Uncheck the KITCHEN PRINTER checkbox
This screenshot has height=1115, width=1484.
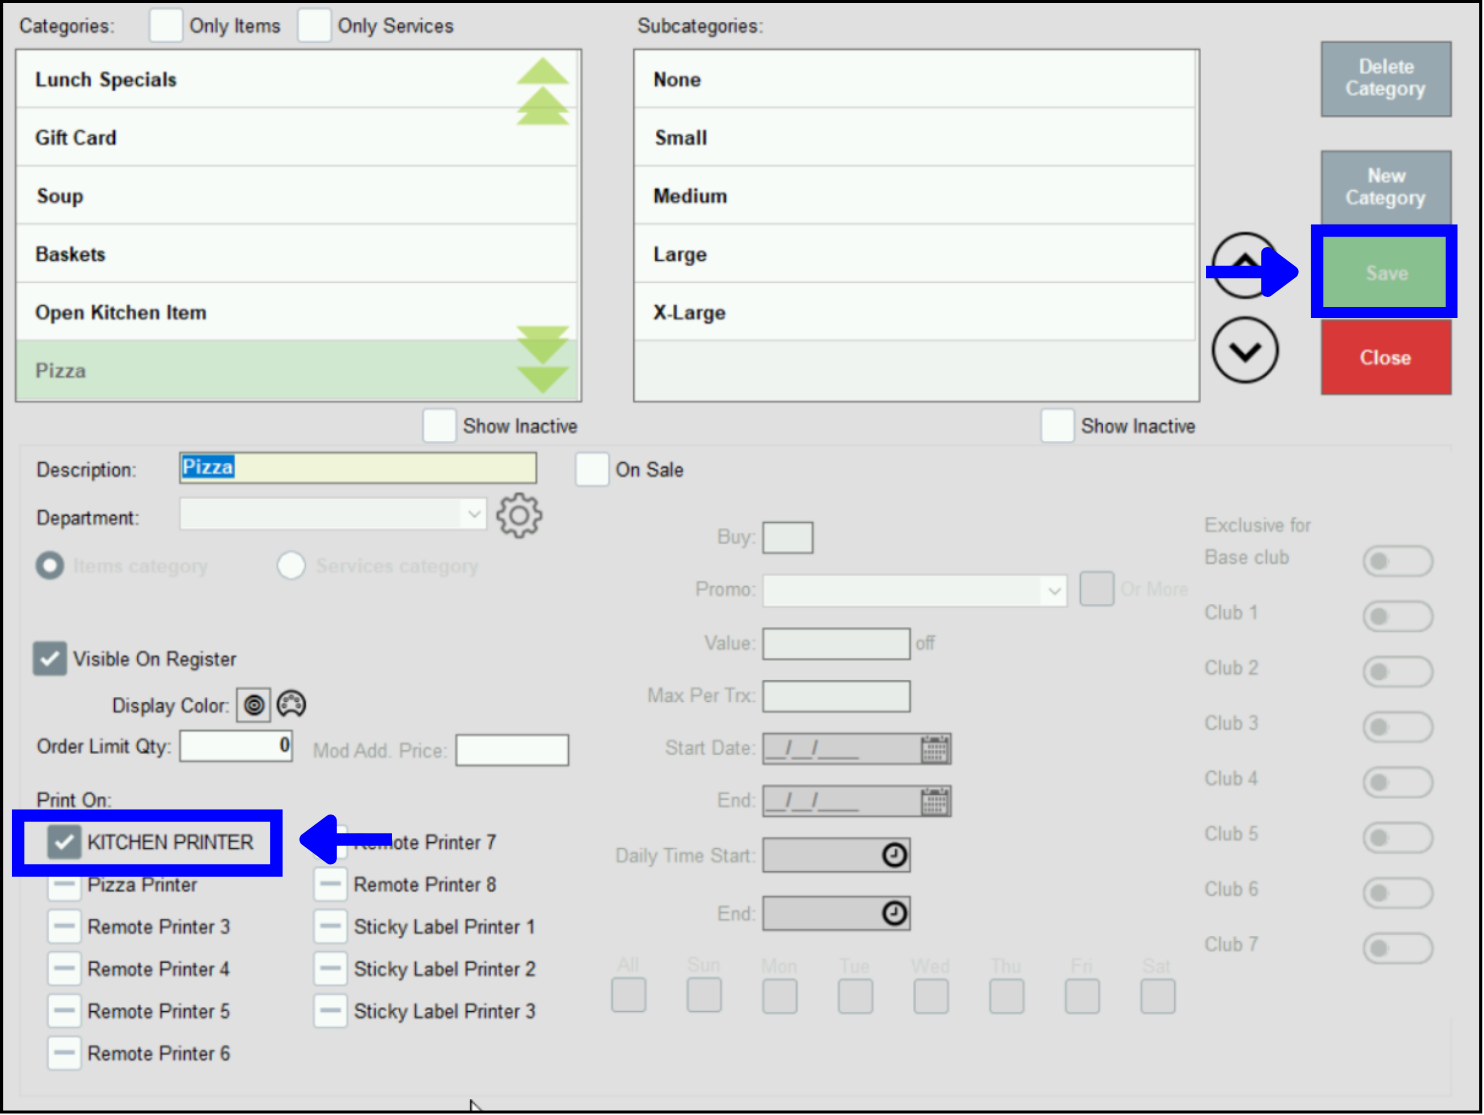pos(64,842)
